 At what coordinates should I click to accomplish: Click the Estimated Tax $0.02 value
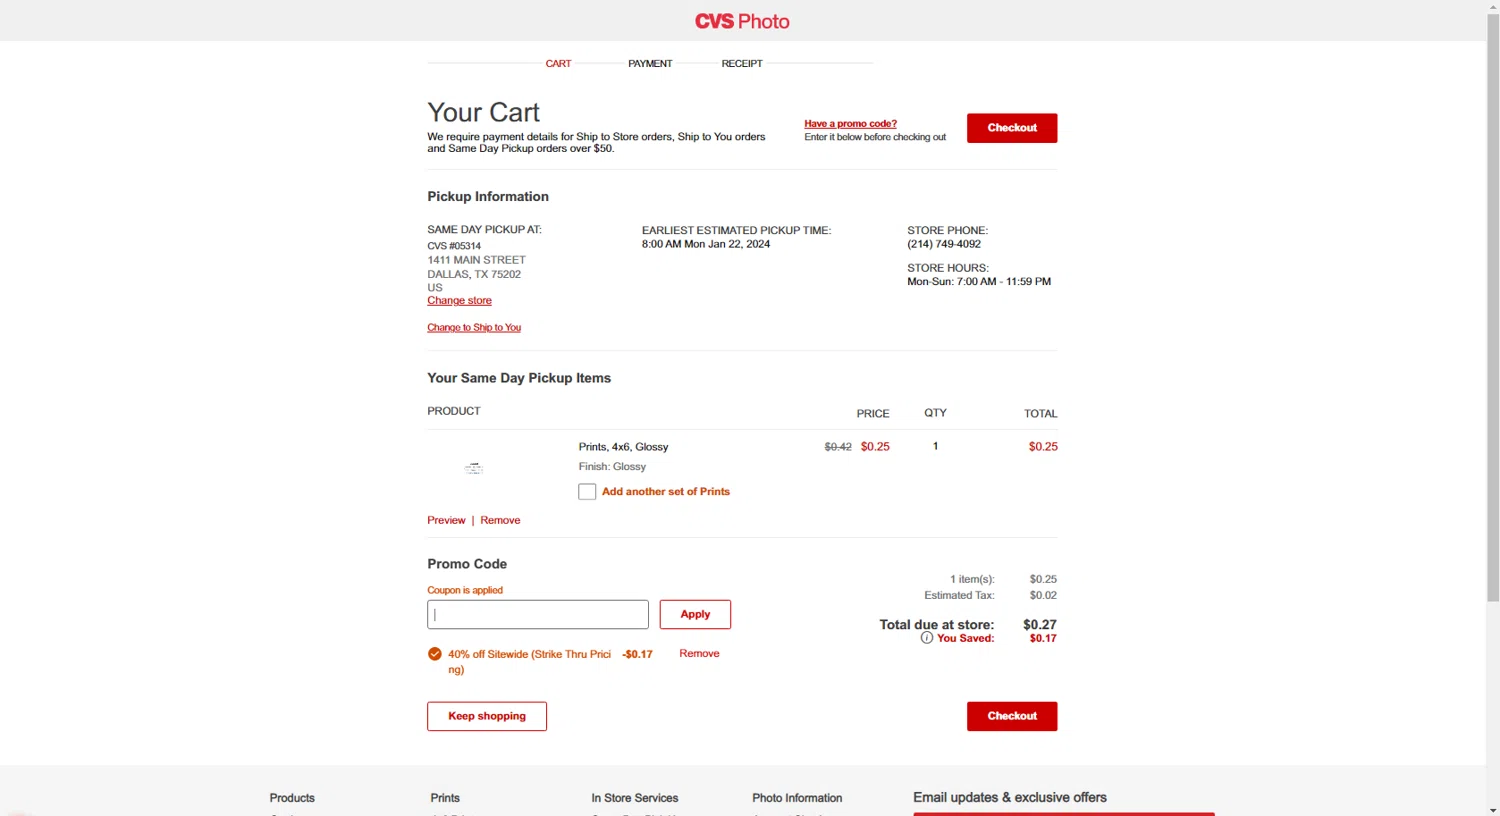[1043, 595]
